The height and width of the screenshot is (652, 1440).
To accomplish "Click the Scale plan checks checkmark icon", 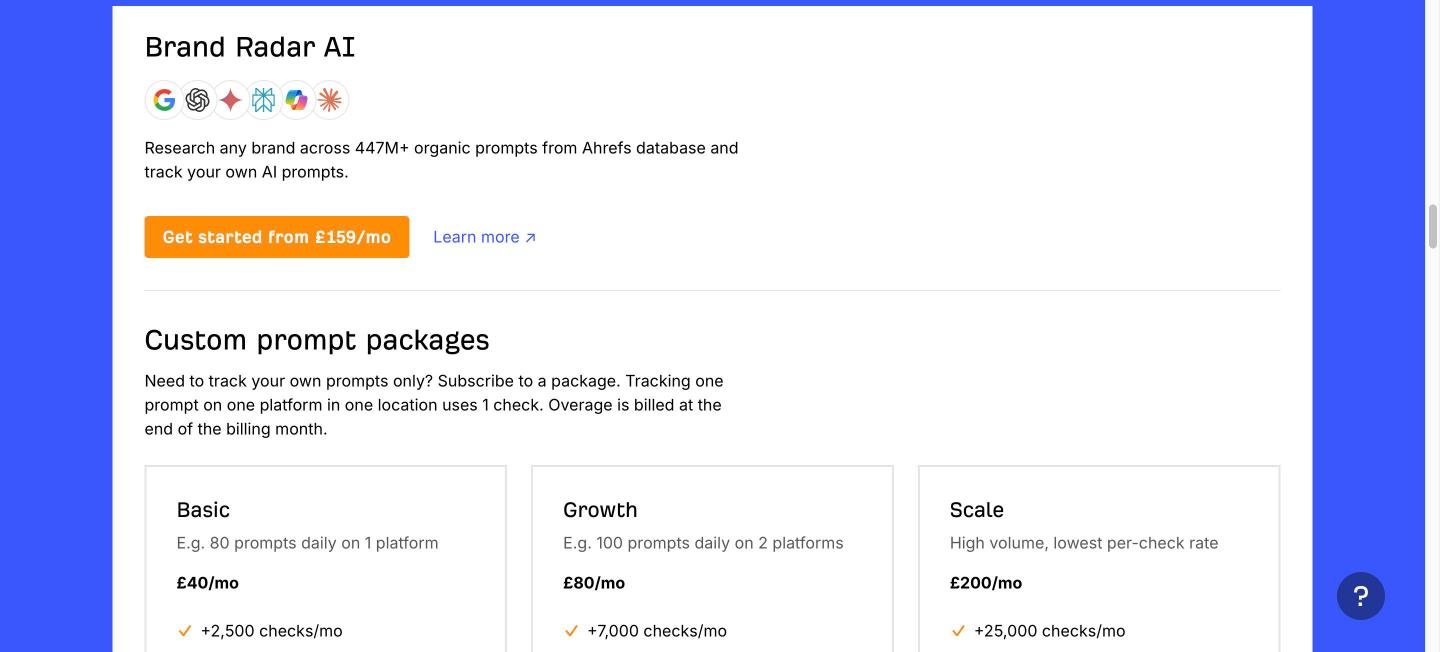I will click(958, 631).
